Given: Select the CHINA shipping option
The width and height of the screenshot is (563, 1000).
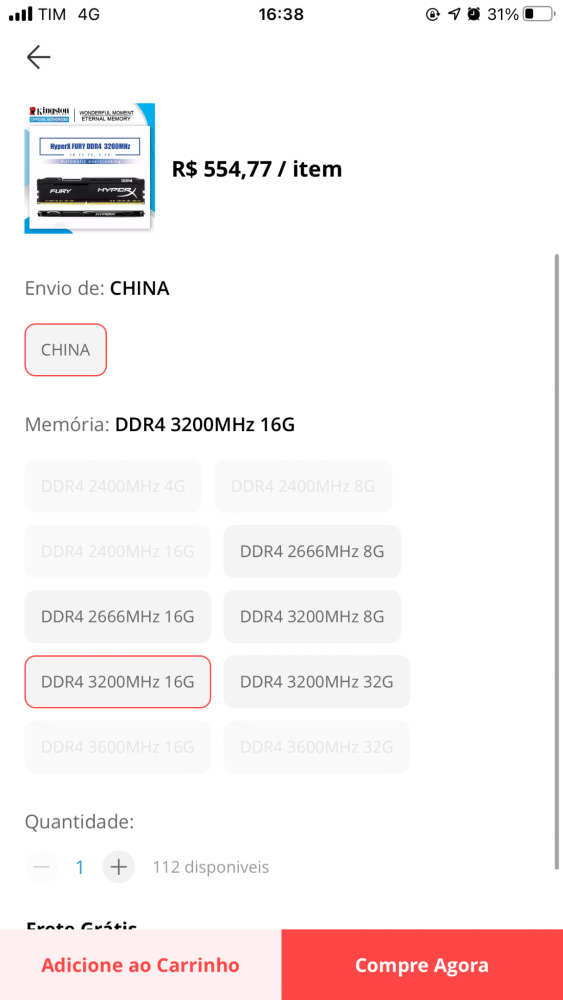Looking at the screenshot, I should pyautogui.click(x=66, y=349).
